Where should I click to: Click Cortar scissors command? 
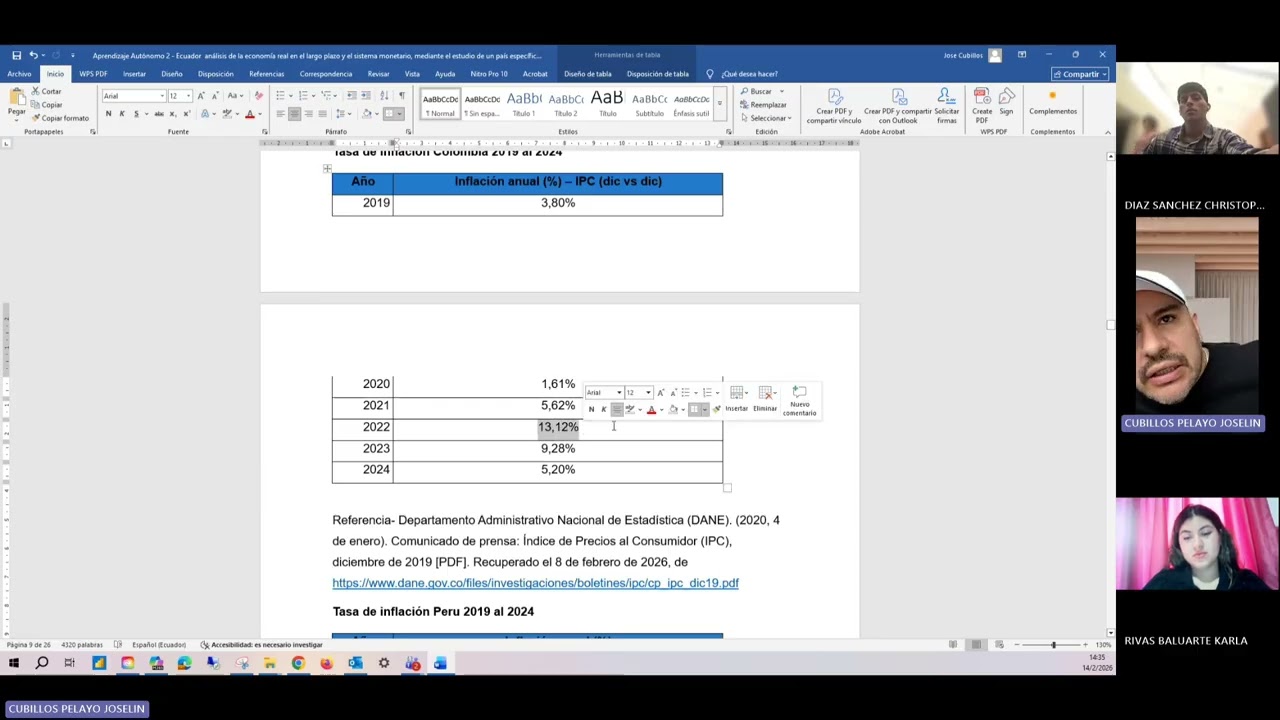(x=47, y=91)
